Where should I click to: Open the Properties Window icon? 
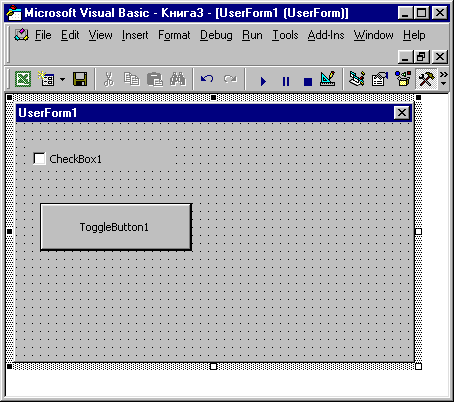point(380,79)
